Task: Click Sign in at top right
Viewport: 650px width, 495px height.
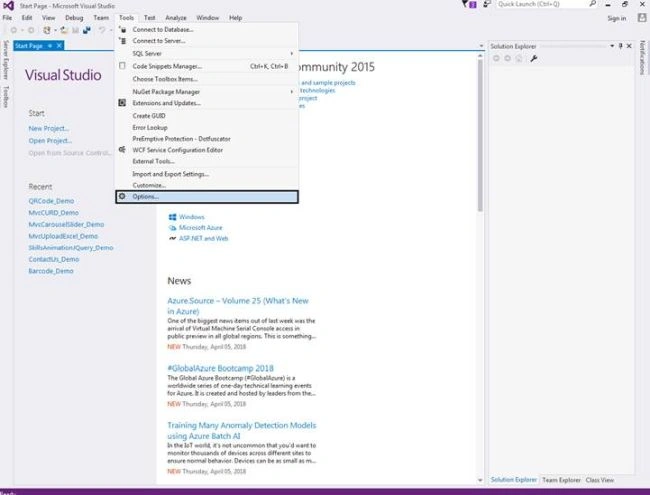Action: [617, 18]
